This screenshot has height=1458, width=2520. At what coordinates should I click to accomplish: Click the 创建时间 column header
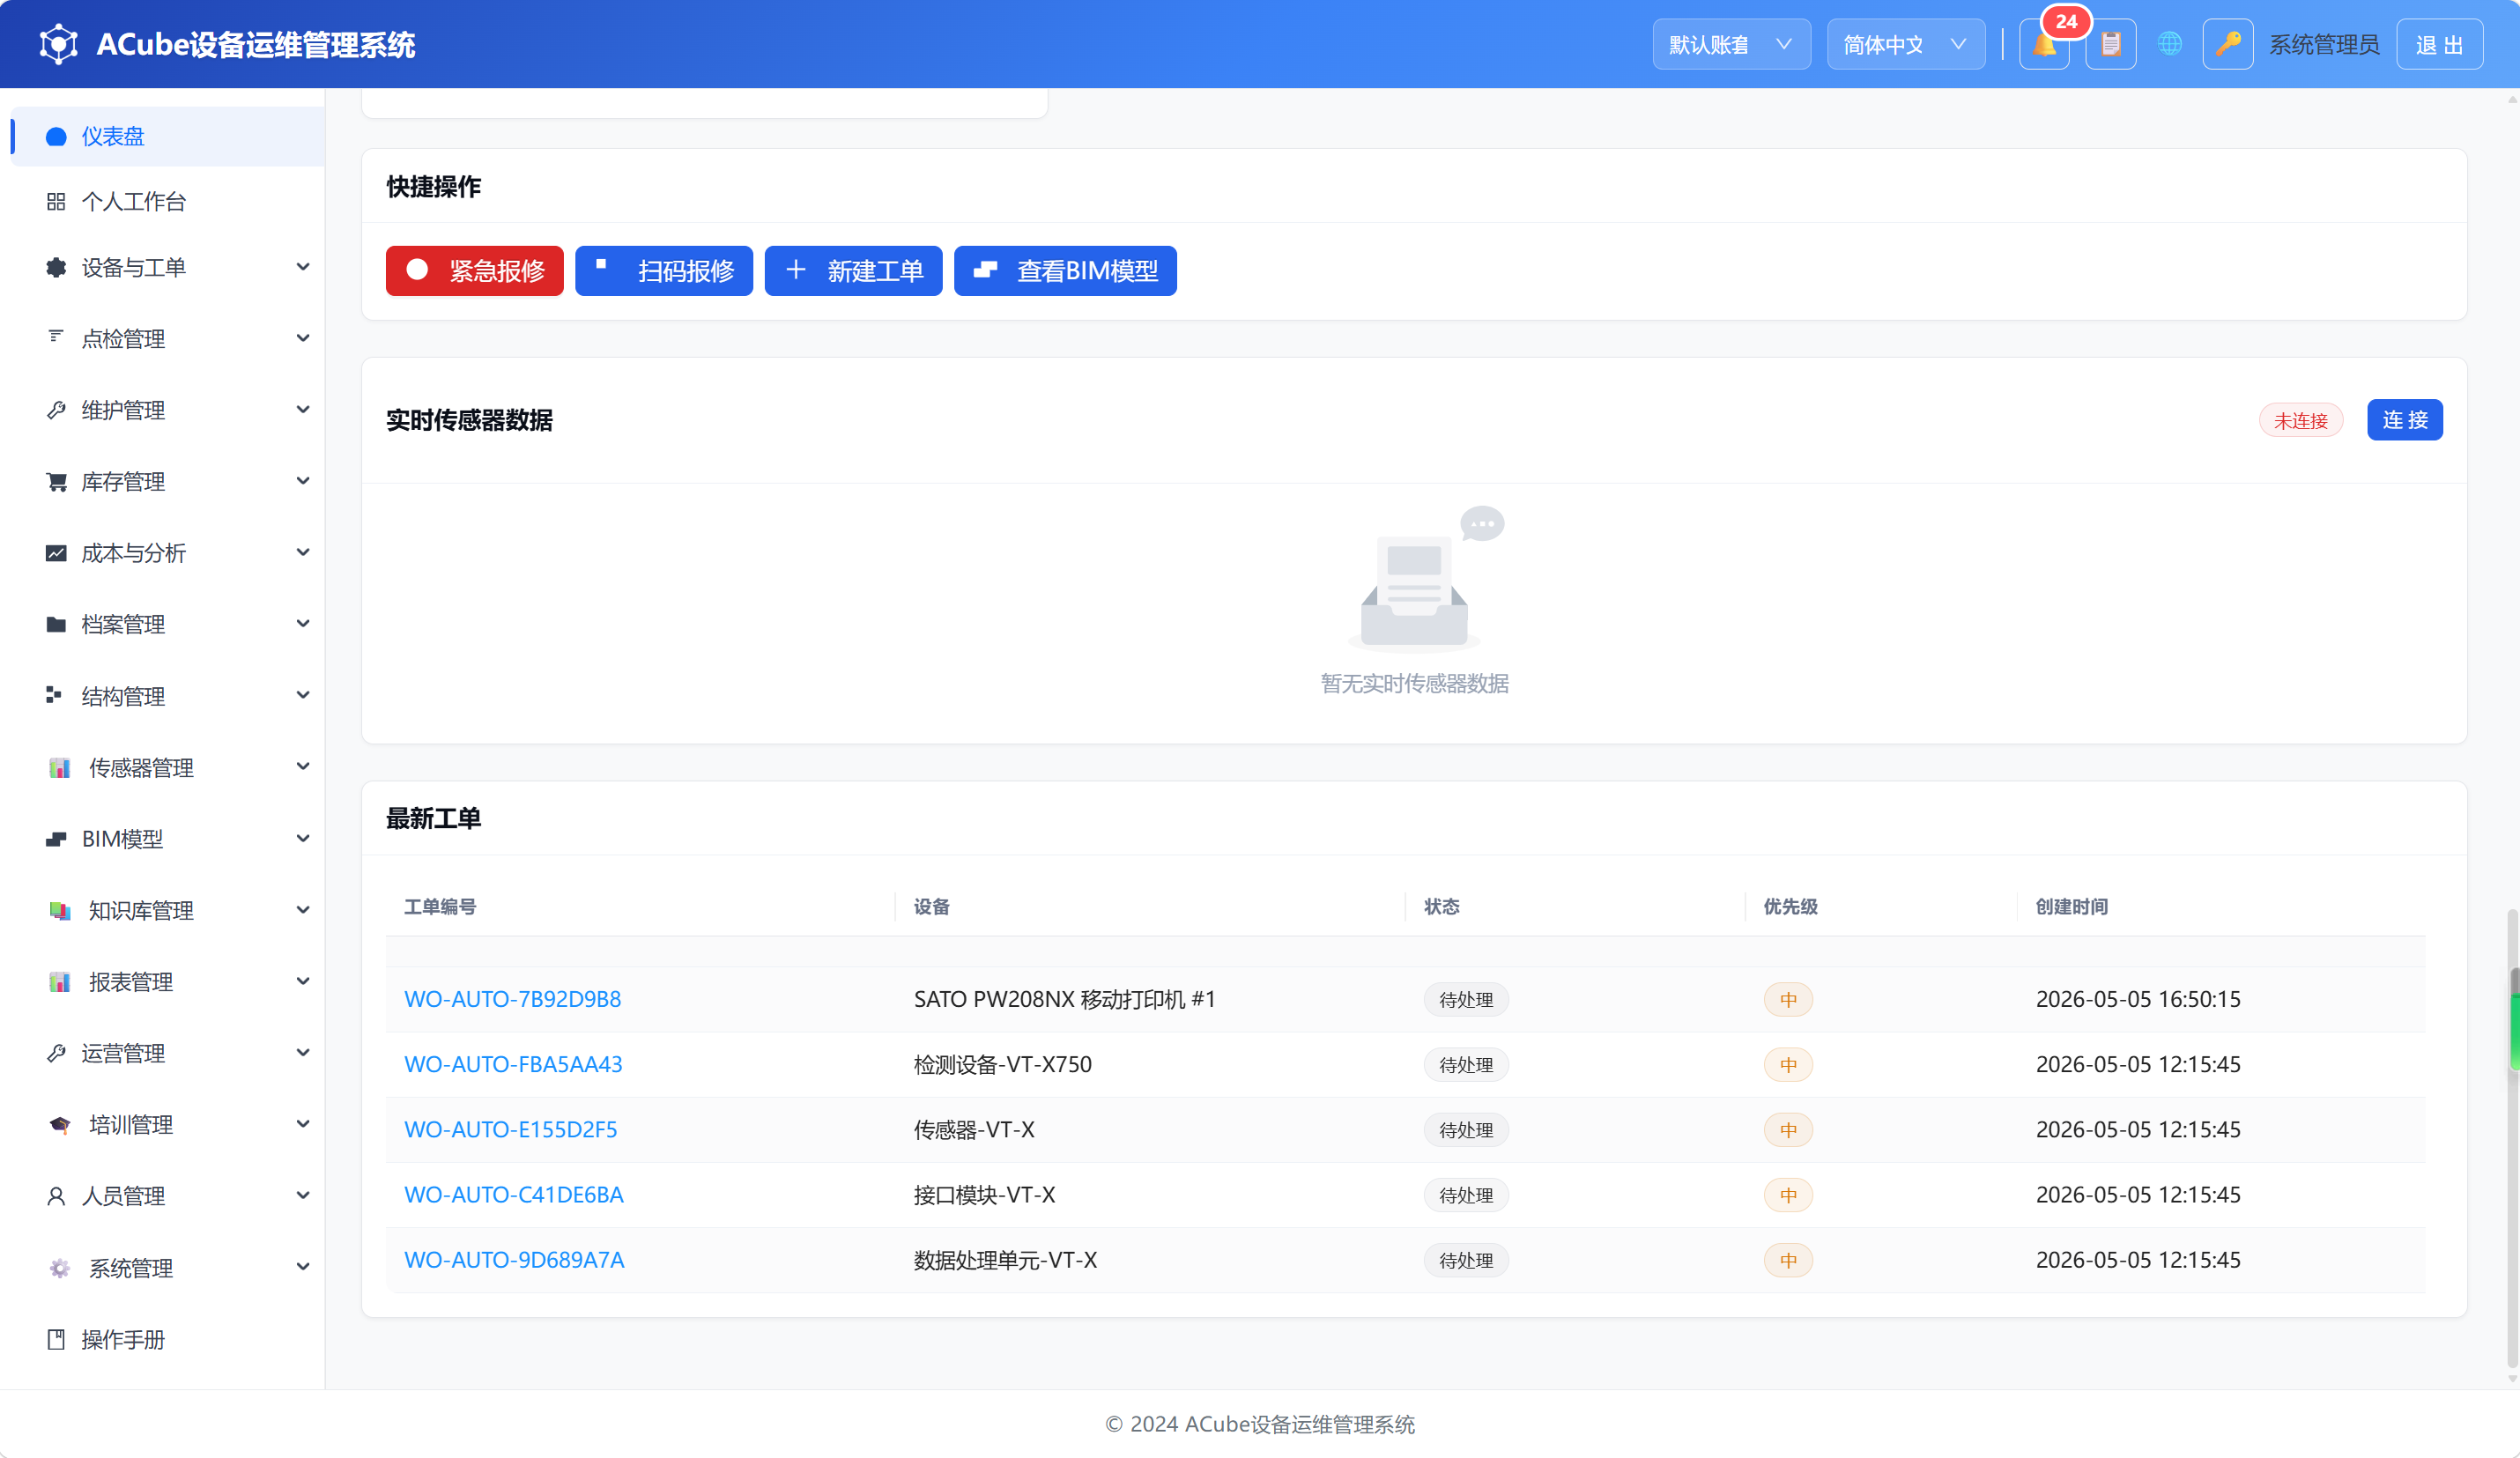pyautogui.click(x=2072, y=906)
